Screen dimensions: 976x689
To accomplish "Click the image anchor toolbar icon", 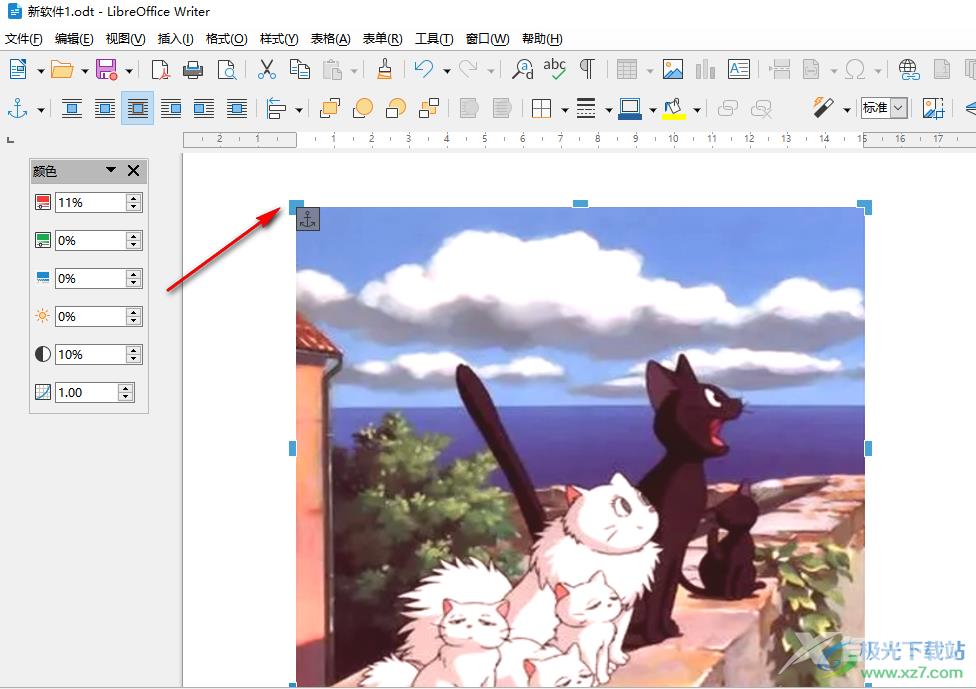I will click(17, 109).
